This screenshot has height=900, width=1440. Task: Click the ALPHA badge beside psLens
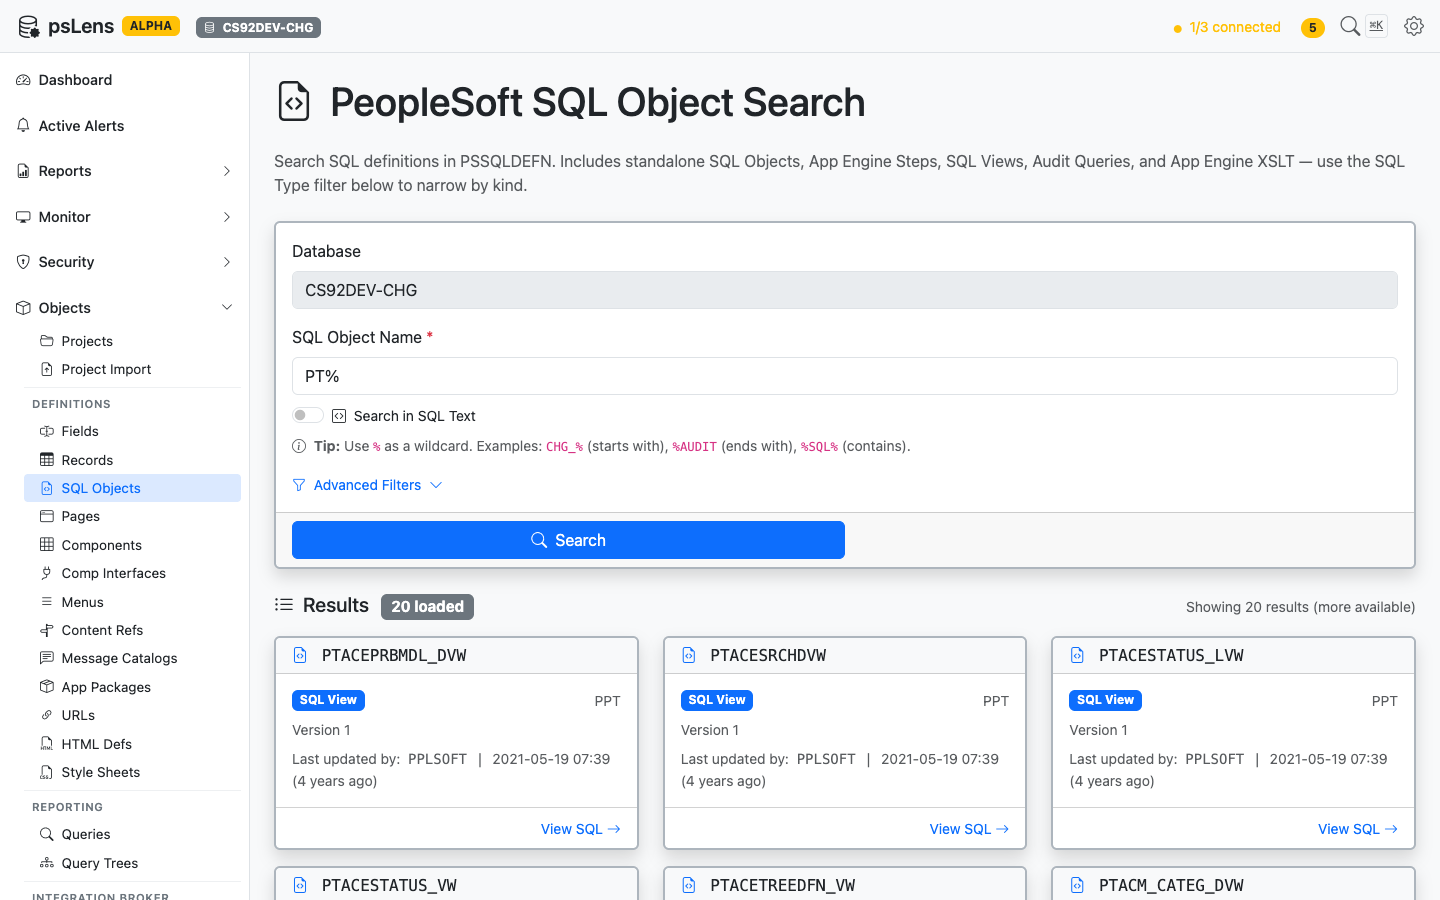[151, 26]
